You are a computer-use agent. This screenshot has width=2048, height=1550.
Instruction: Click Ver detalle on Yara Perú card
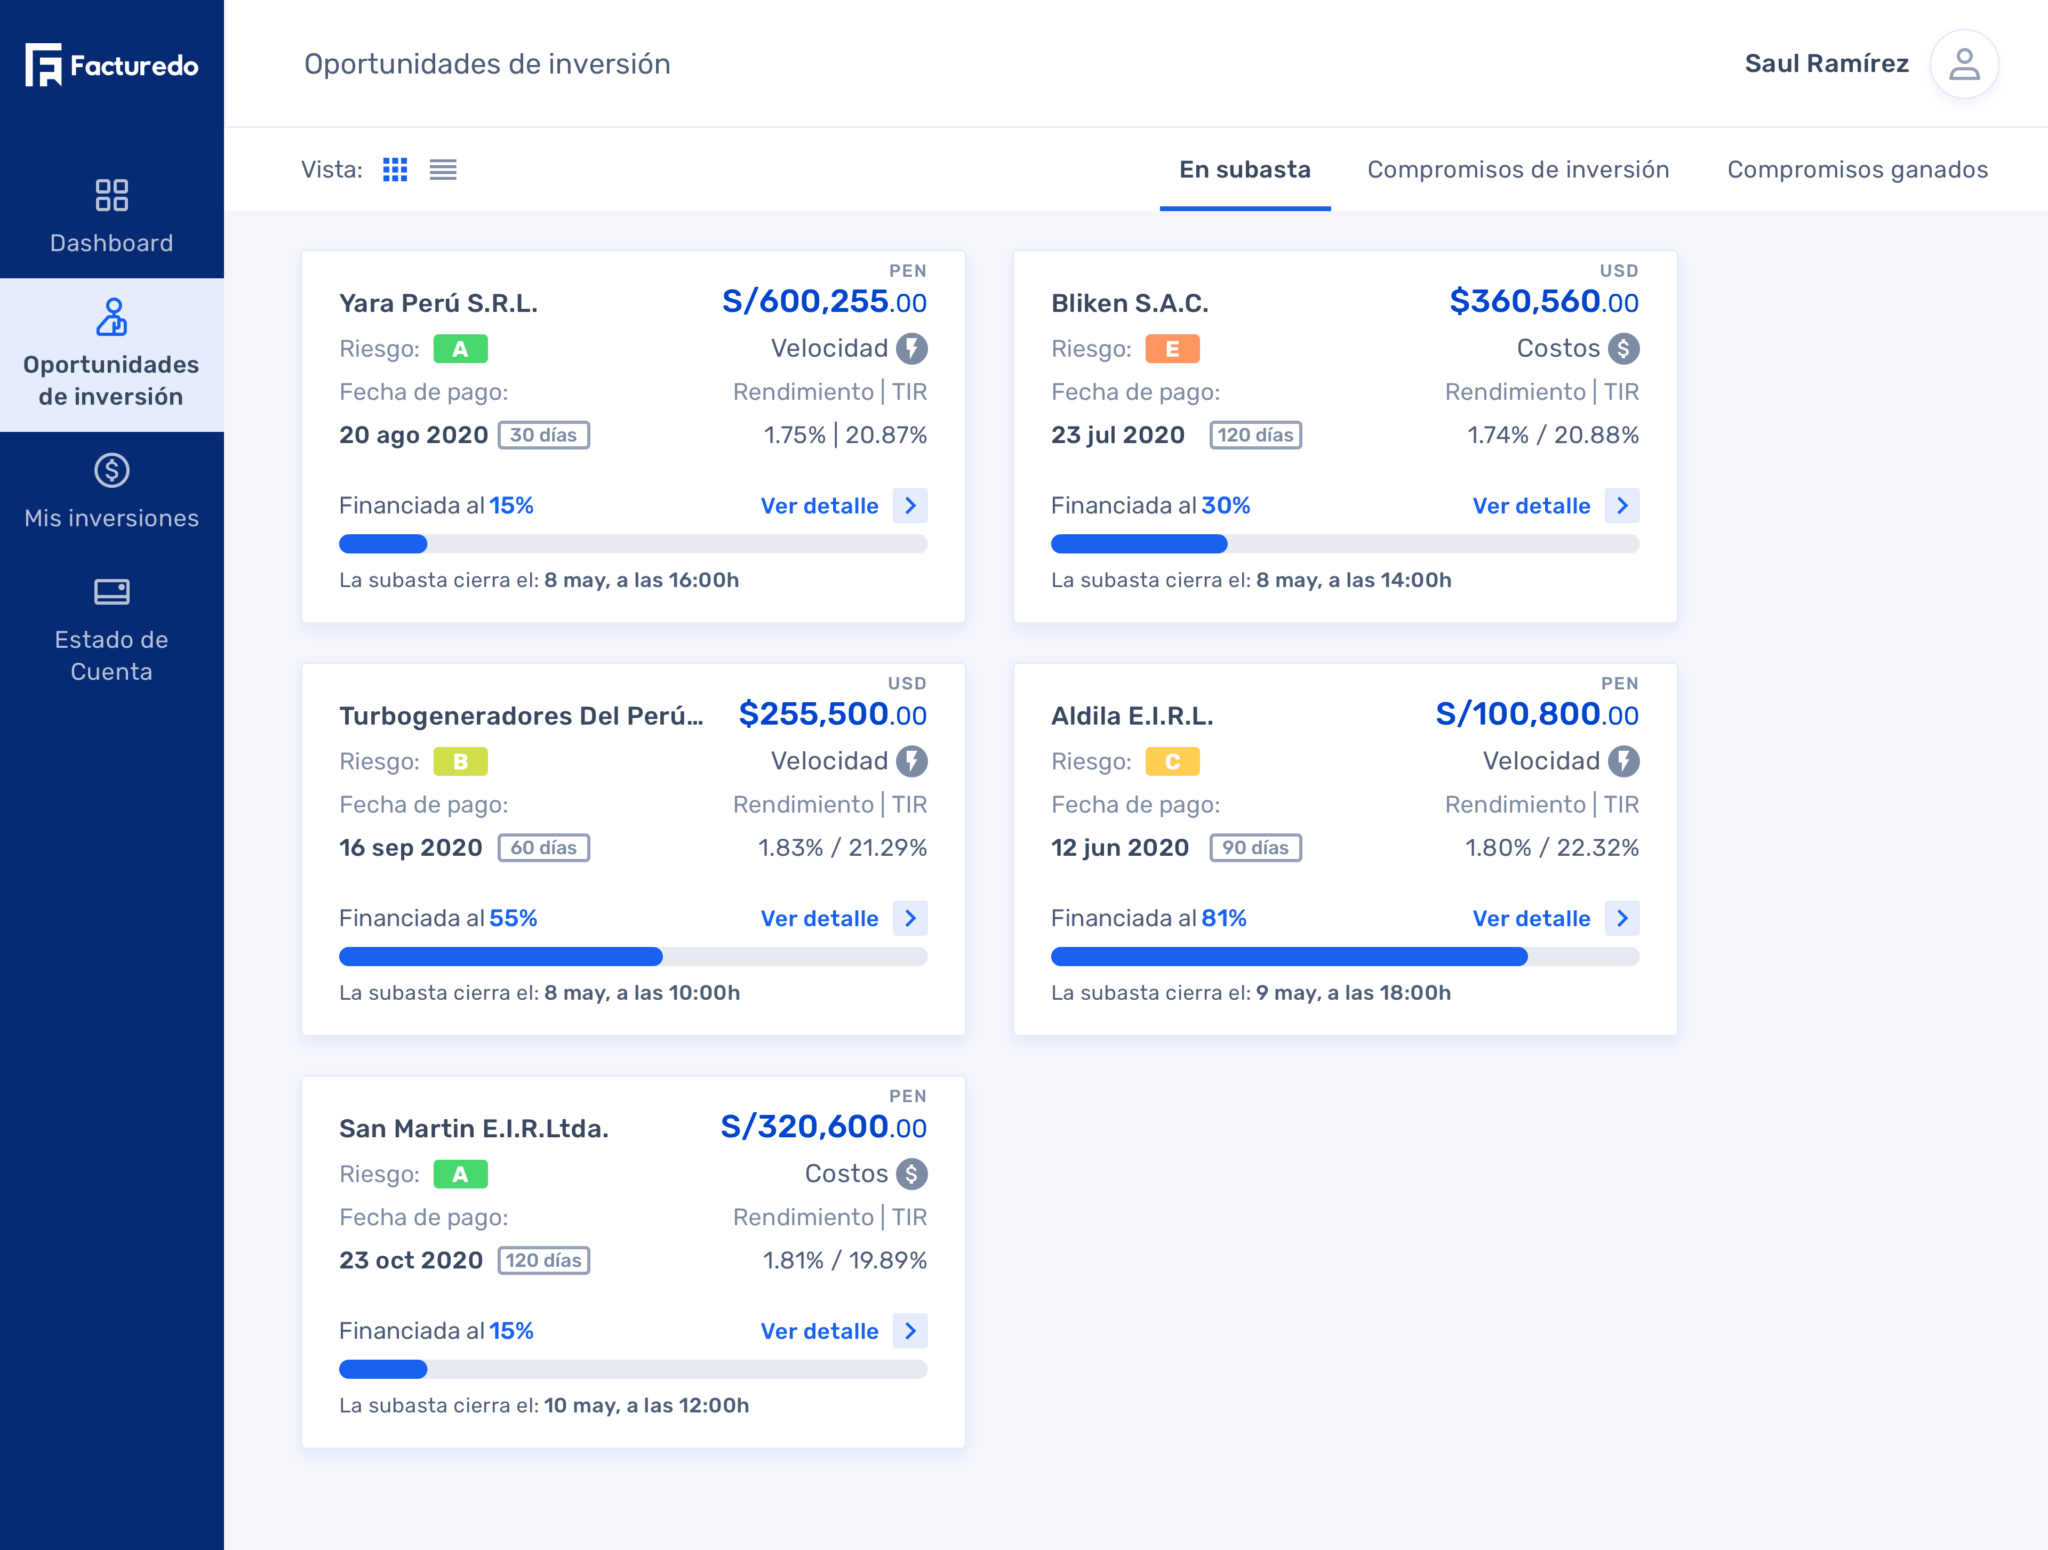tap(819, 506)
